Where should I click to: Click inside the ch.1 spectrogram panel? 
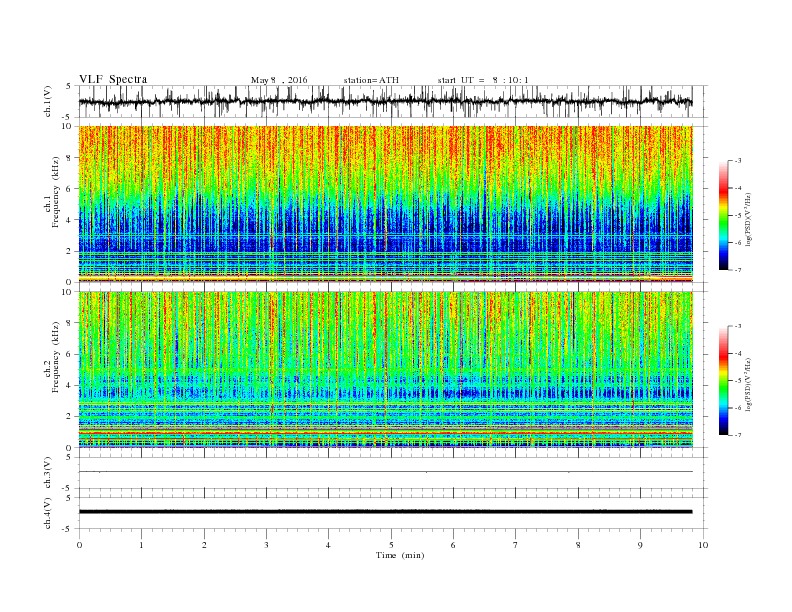[385, 204]
